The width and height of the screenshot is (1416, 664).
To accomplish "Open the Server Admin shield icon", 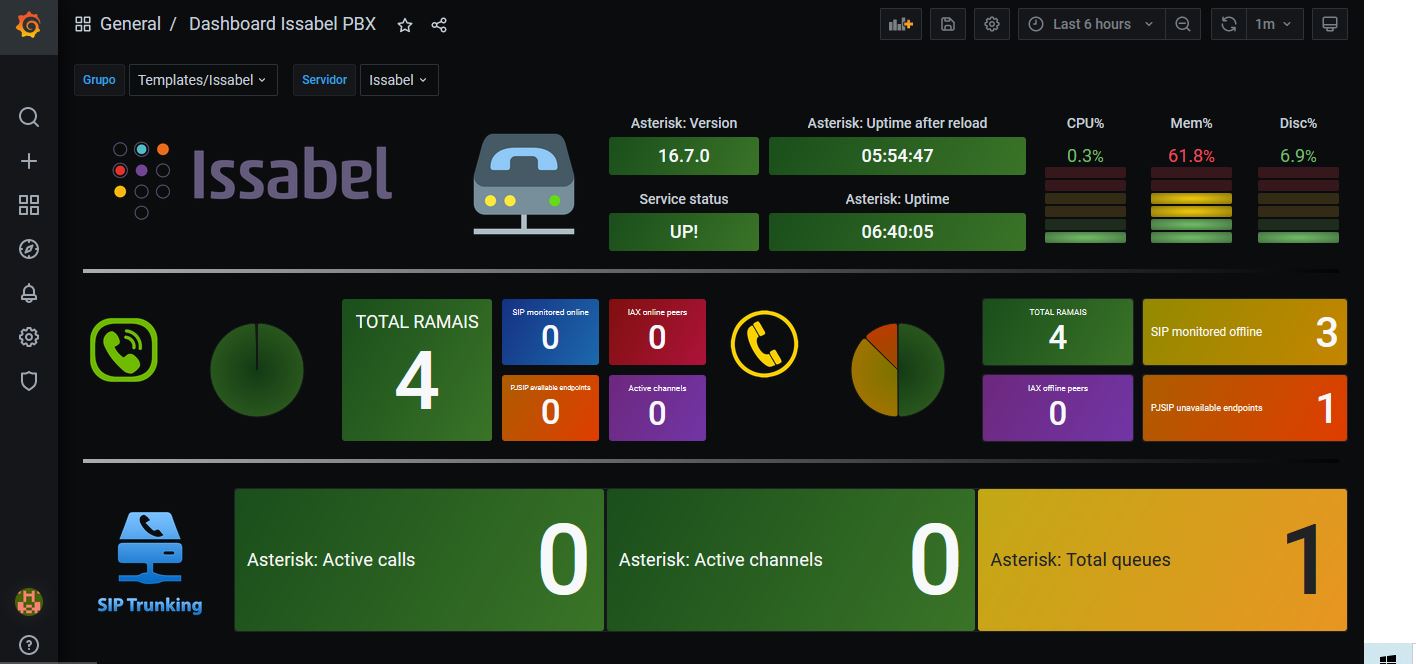I will pyautogui.click(x=29, y=380).
